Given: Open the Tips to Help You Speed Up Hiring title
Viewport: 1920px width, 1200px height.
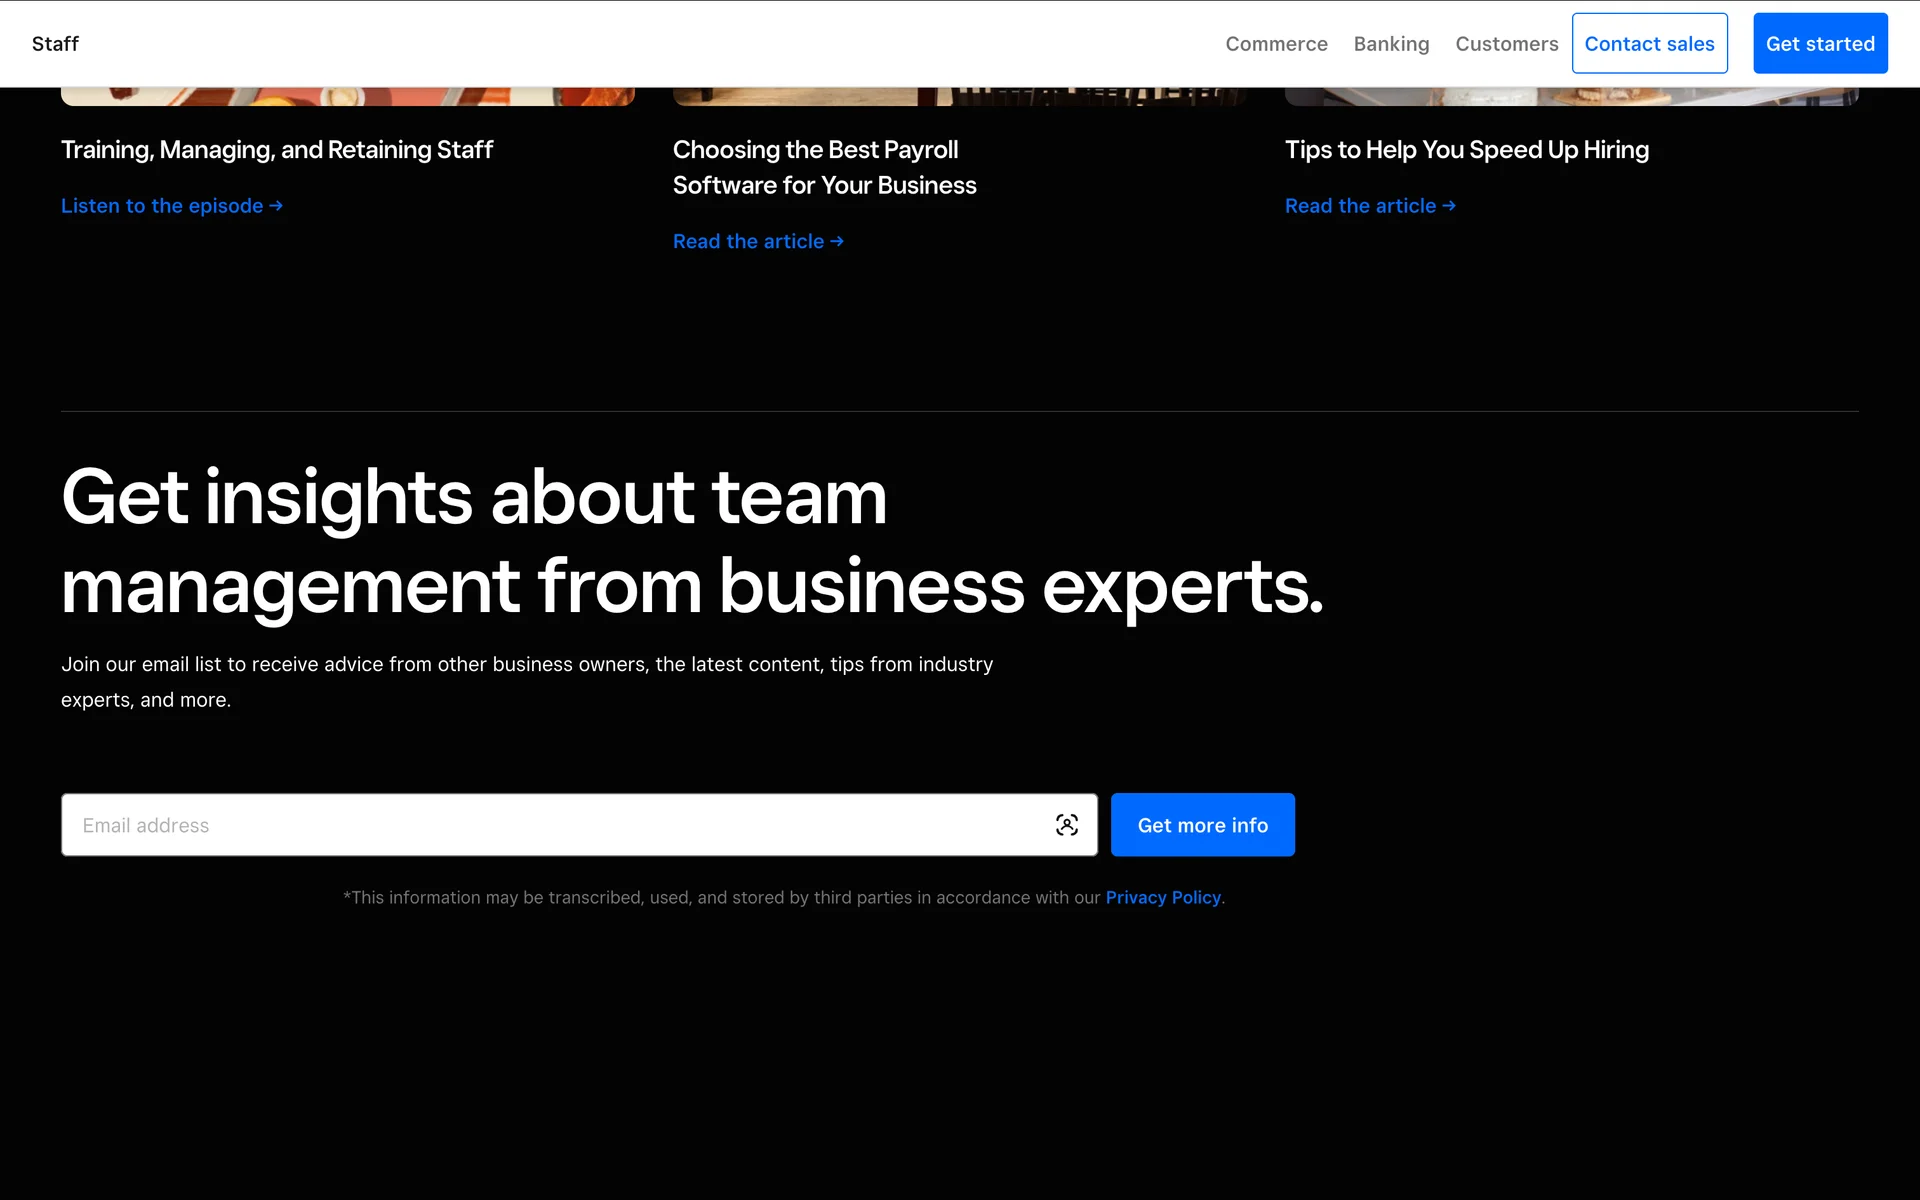Looking at the screenshot, I should coord(1466,150).
